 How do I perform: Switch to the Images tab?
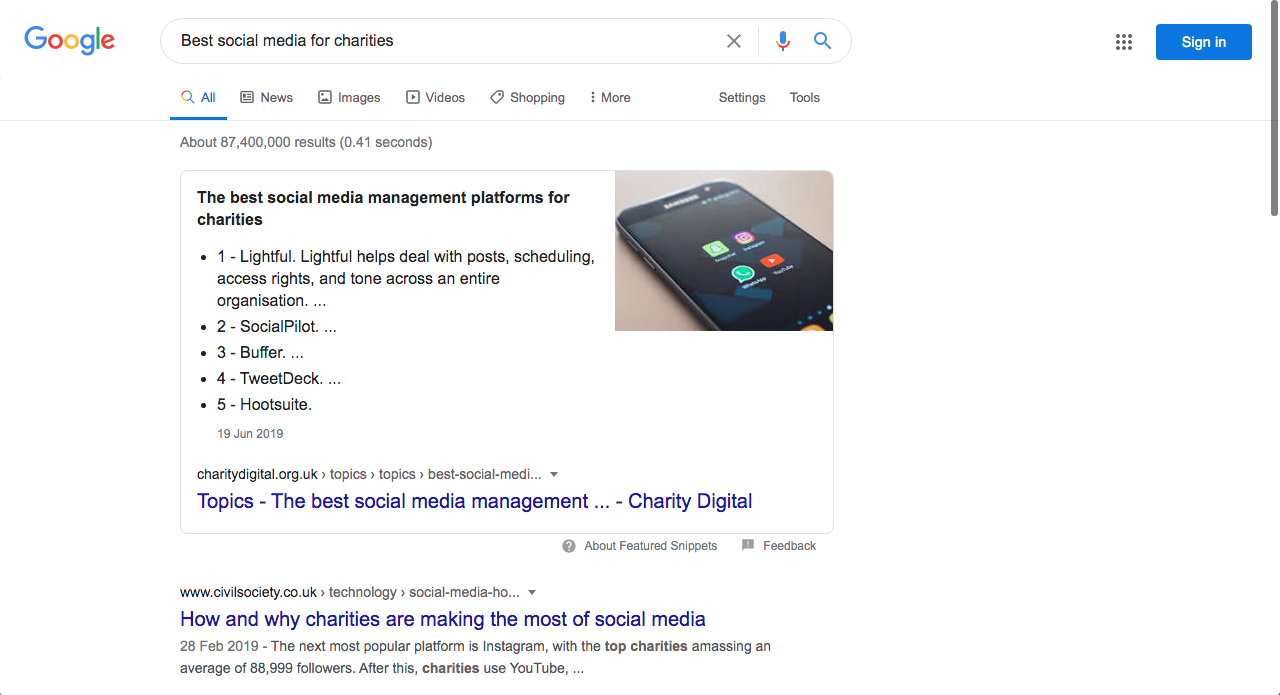point(349,98)
